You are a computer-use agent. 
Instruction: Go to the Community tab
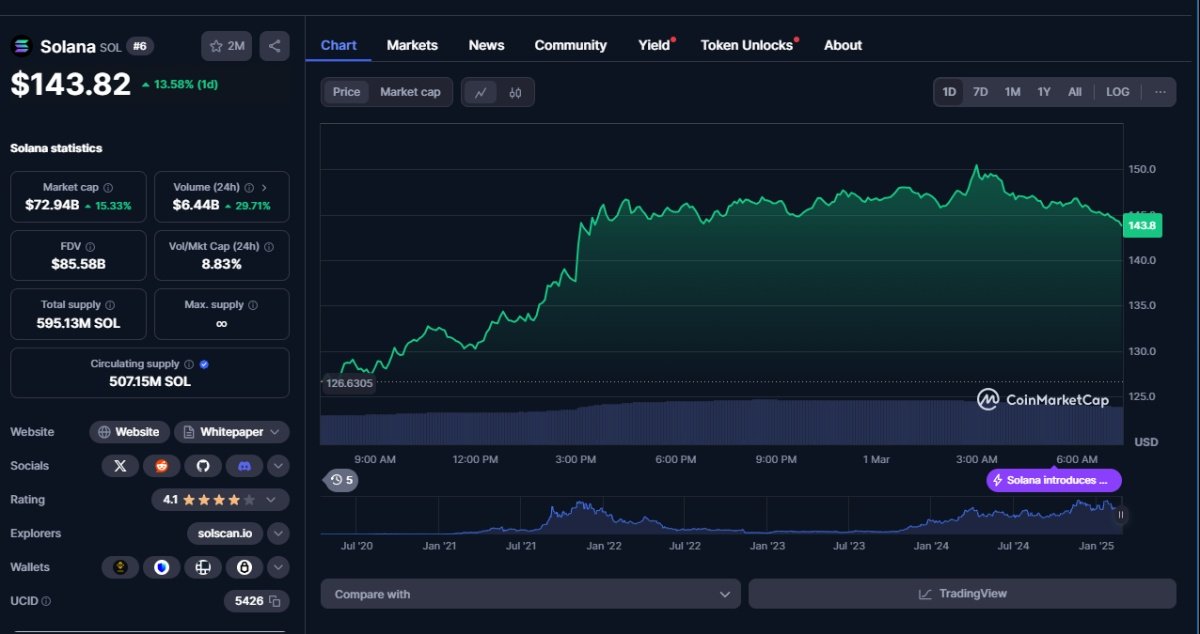[x=571, y=45]
